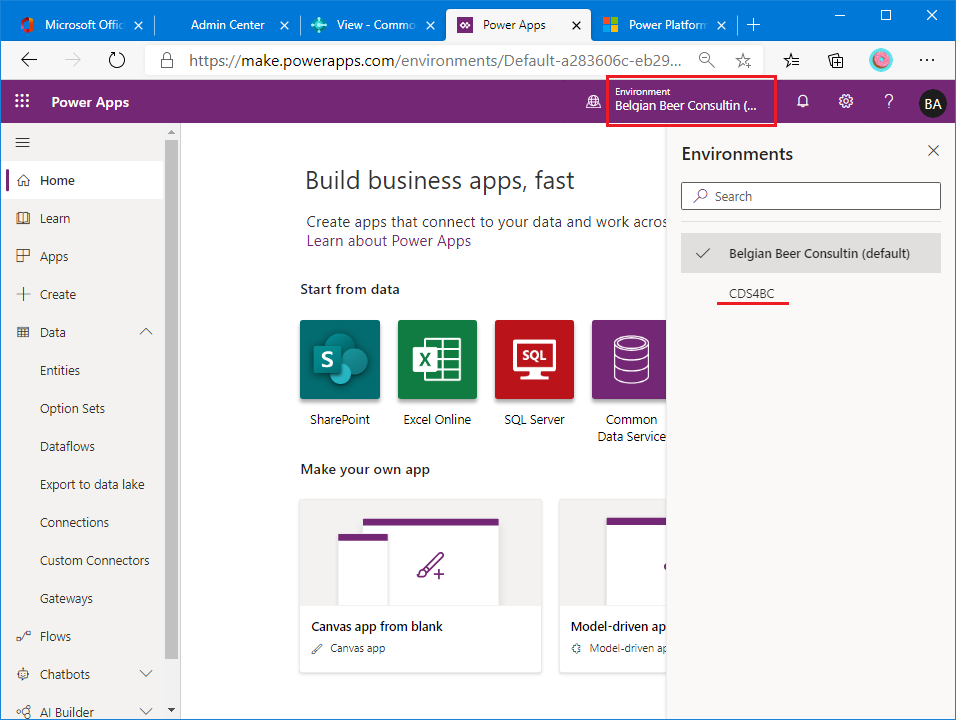This screenshot has width=956, height=720.
Task: Select the SQL Server data source tile
Action: [x=534, y=360]
